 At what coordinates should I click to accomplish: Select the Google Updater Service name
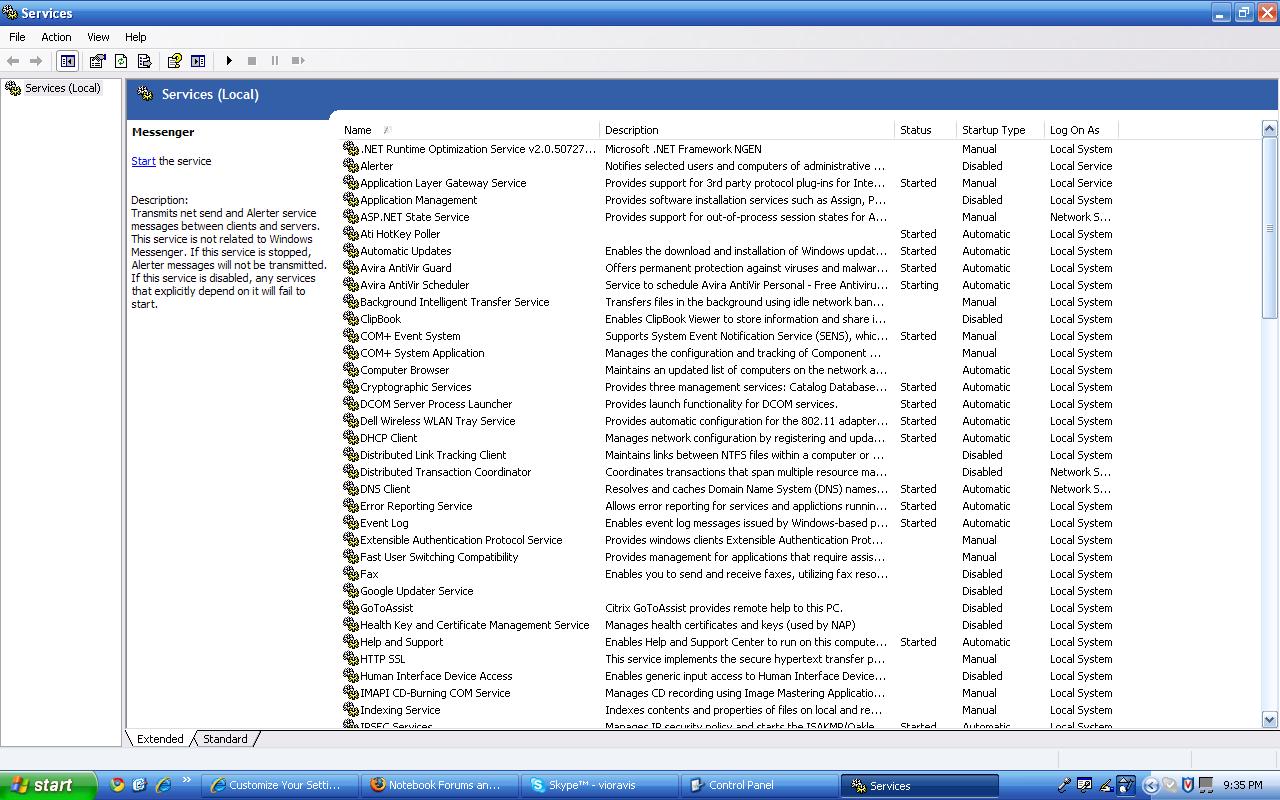(x=417, y=591)
